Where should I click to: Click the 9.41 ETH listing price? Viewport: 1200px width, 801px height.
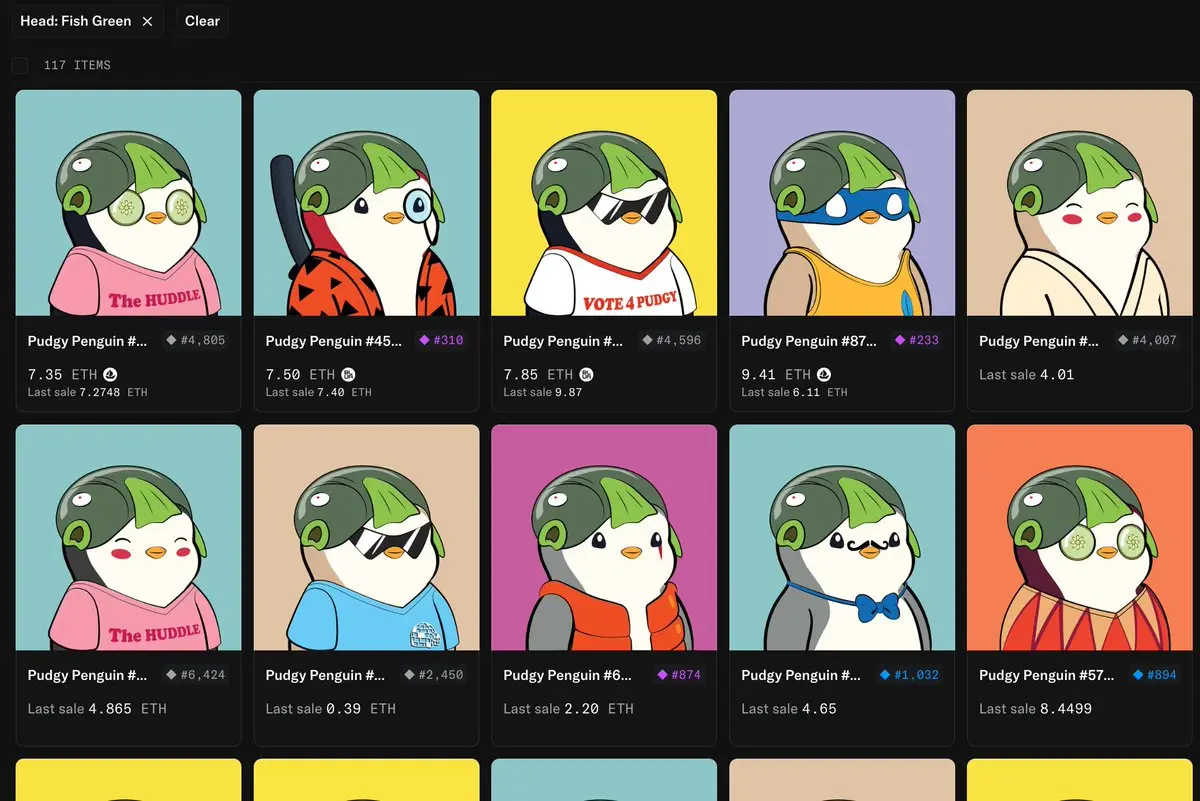click(x=776, y=374)
